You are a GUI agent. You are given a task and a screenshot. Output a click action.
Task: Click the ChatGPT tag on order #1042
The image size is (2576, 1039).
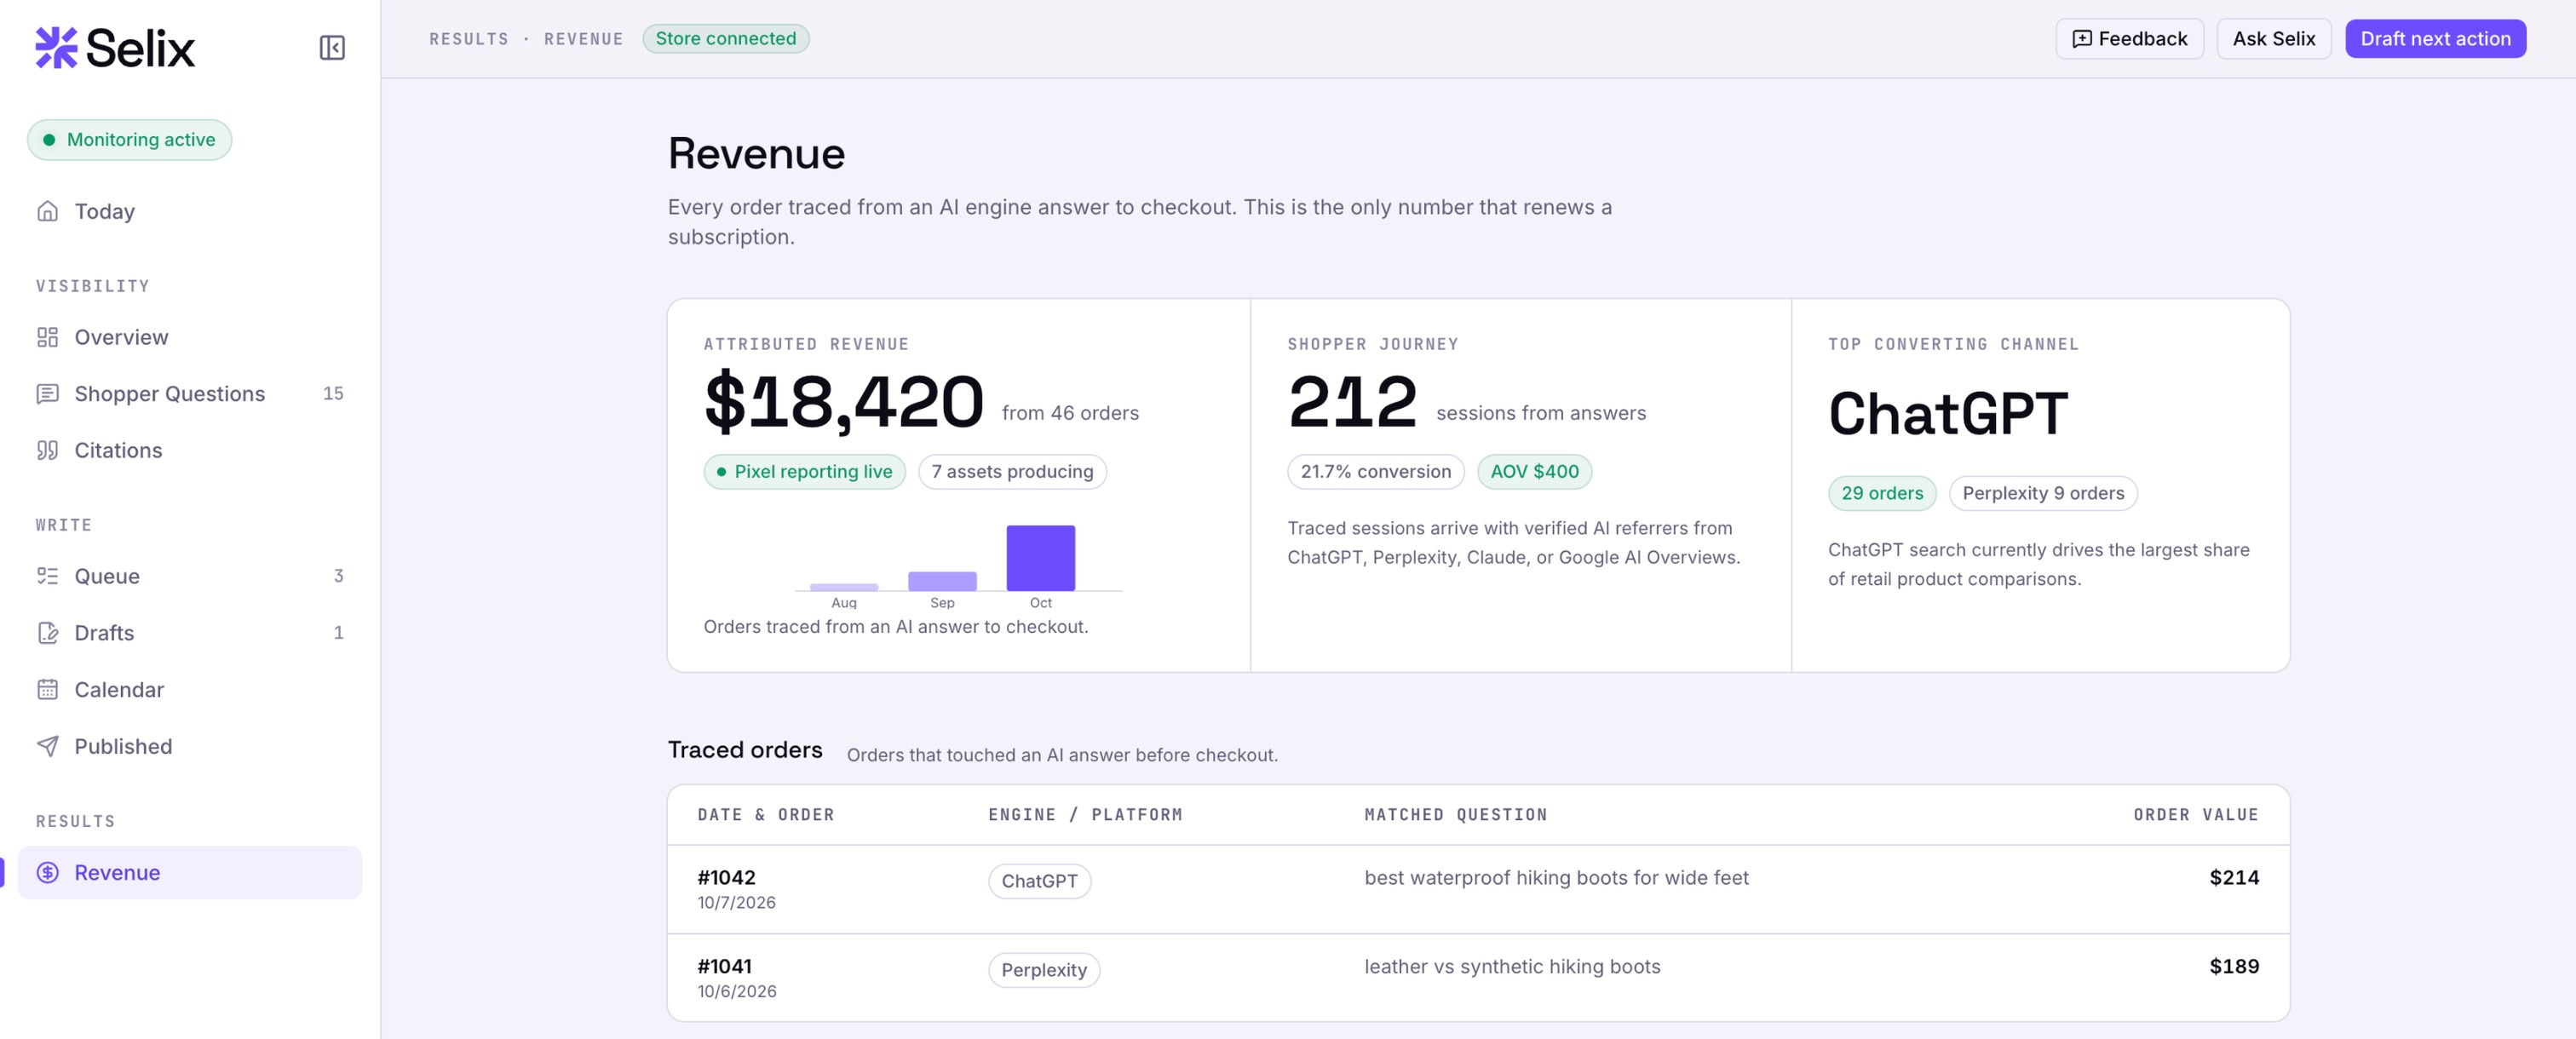[x=1039, y=881]
